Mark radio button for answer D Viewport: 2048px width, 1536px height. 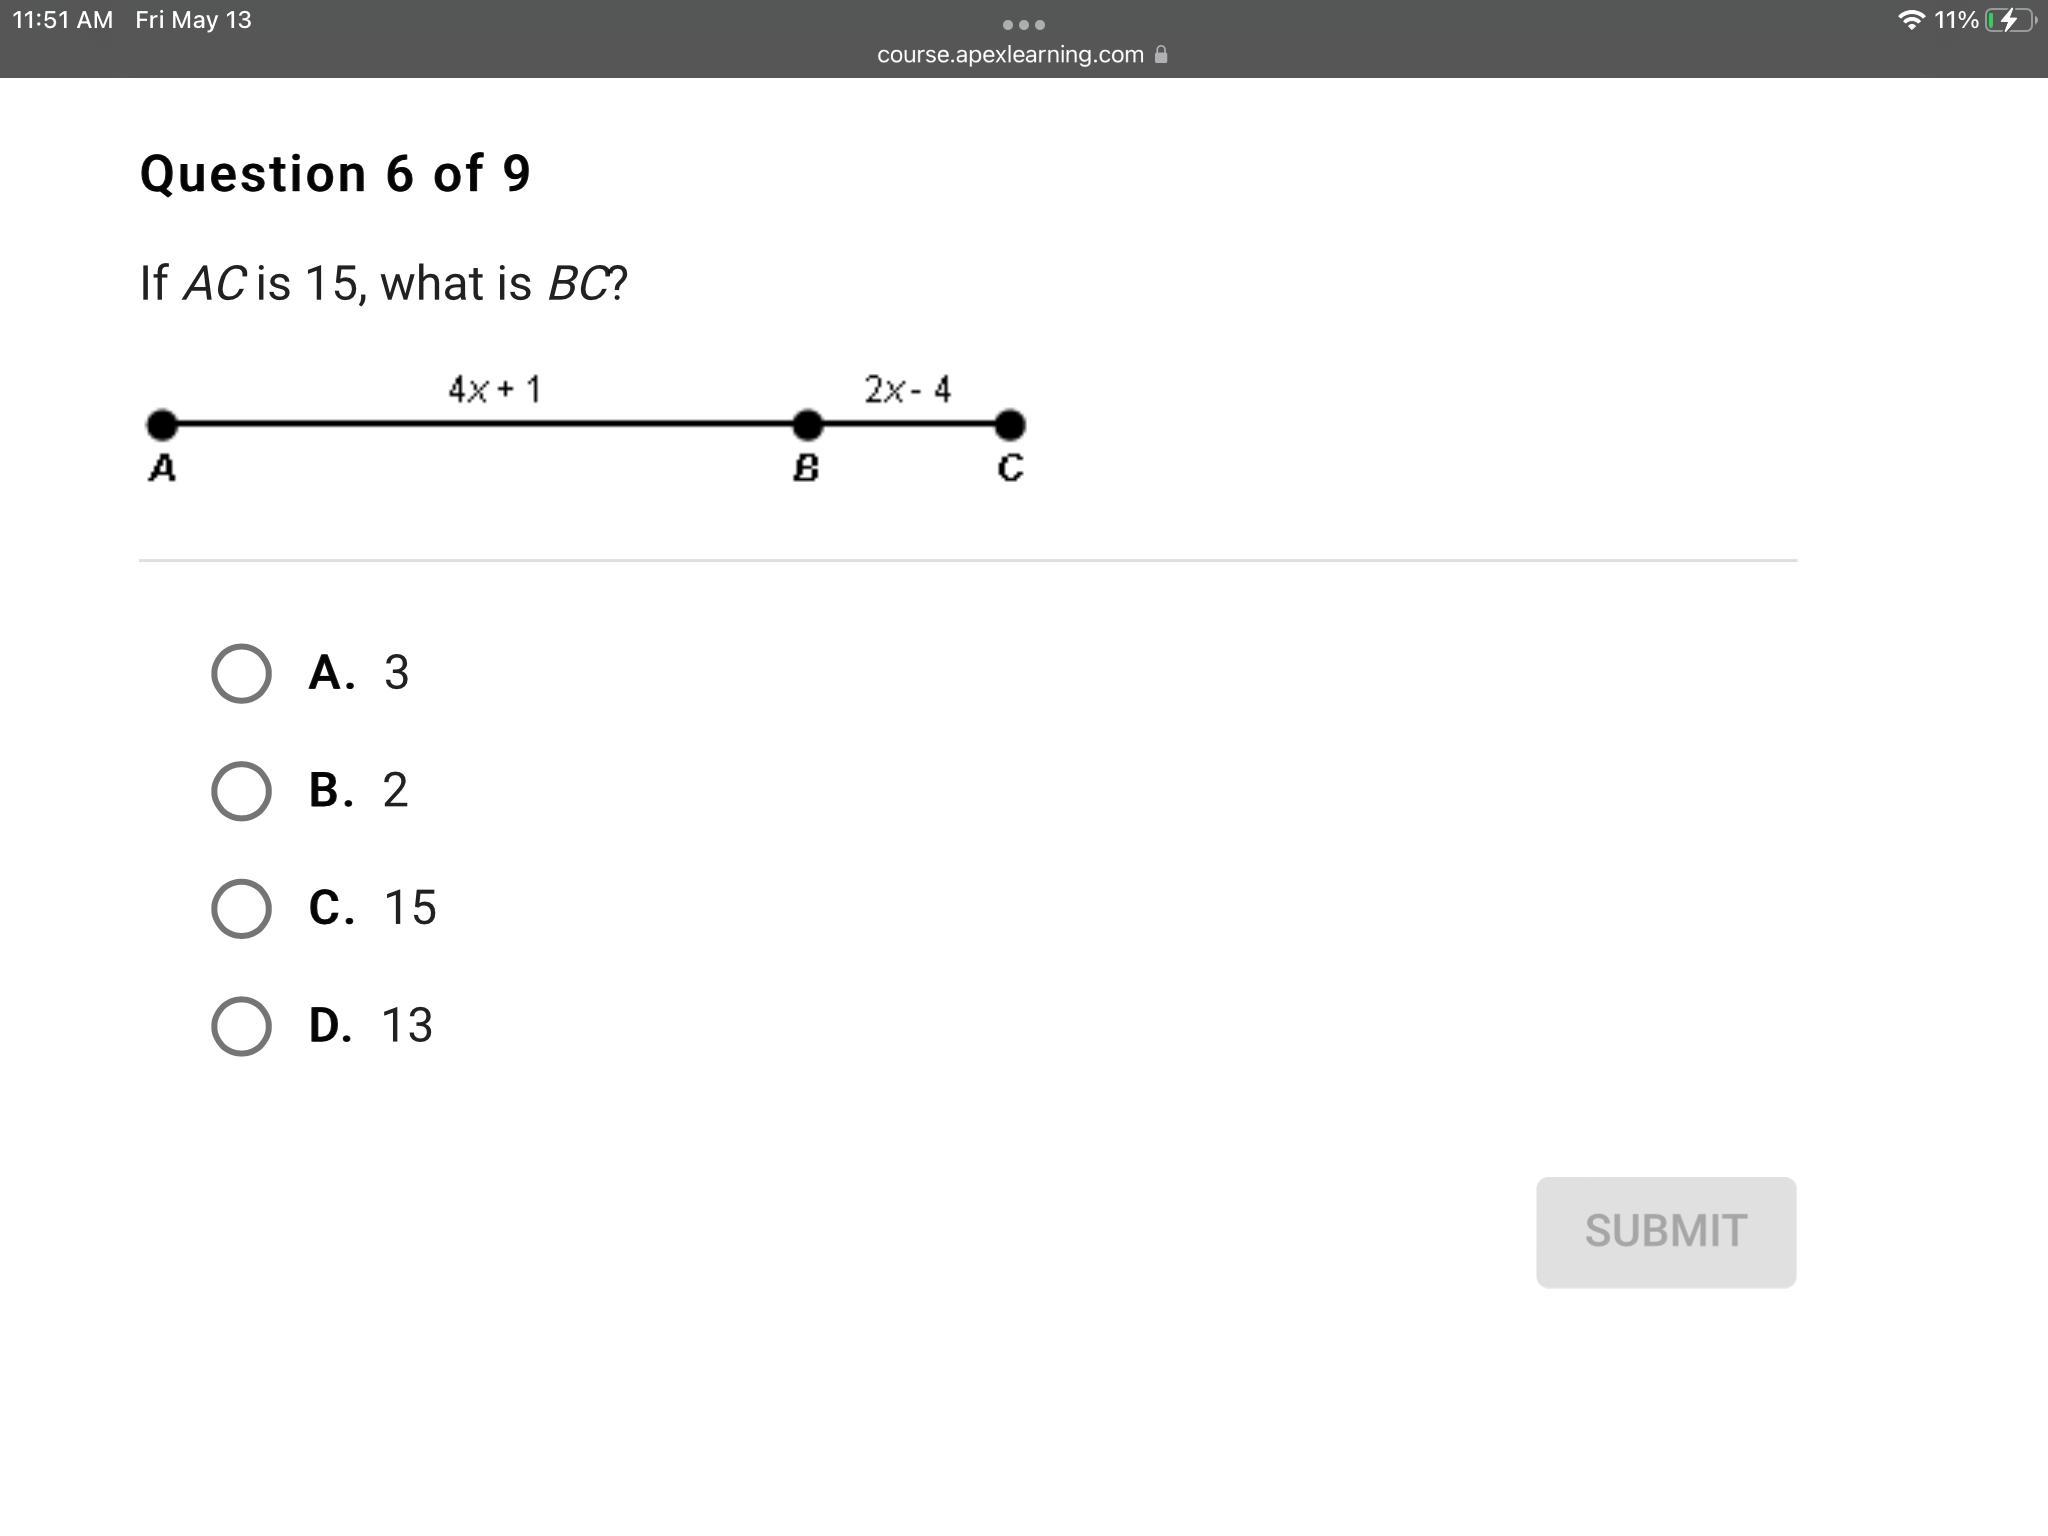241,1026
